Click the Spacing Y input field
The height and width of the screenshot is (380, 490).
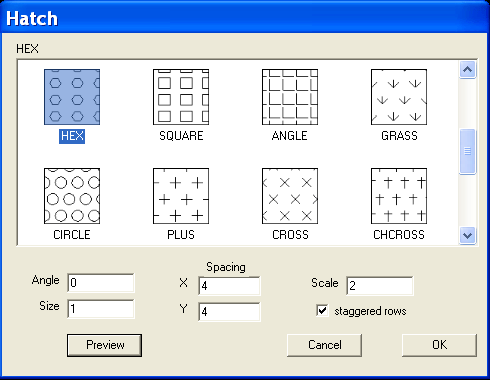[x=229, y=312]
